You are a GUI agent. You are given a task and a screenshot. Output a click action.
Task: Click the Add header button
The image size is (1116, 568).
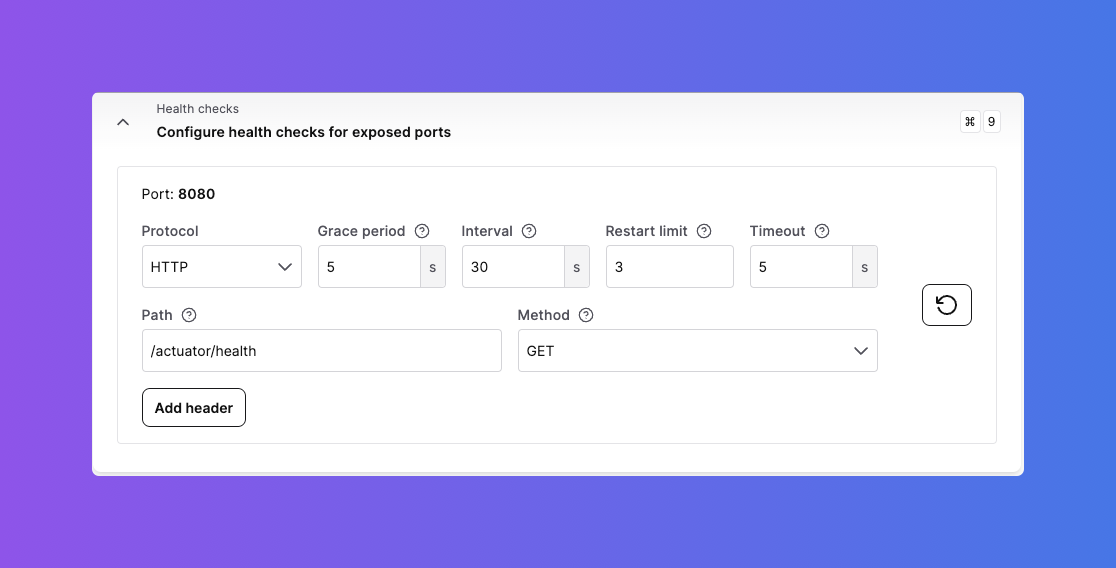194,408
